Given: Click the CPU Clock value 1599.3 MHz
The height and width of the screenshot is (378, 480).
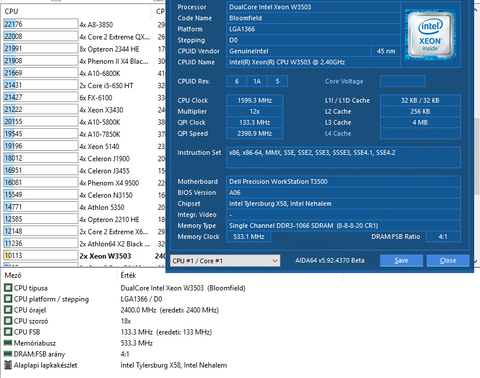Looking at the screenshot, I should (255, 100).
